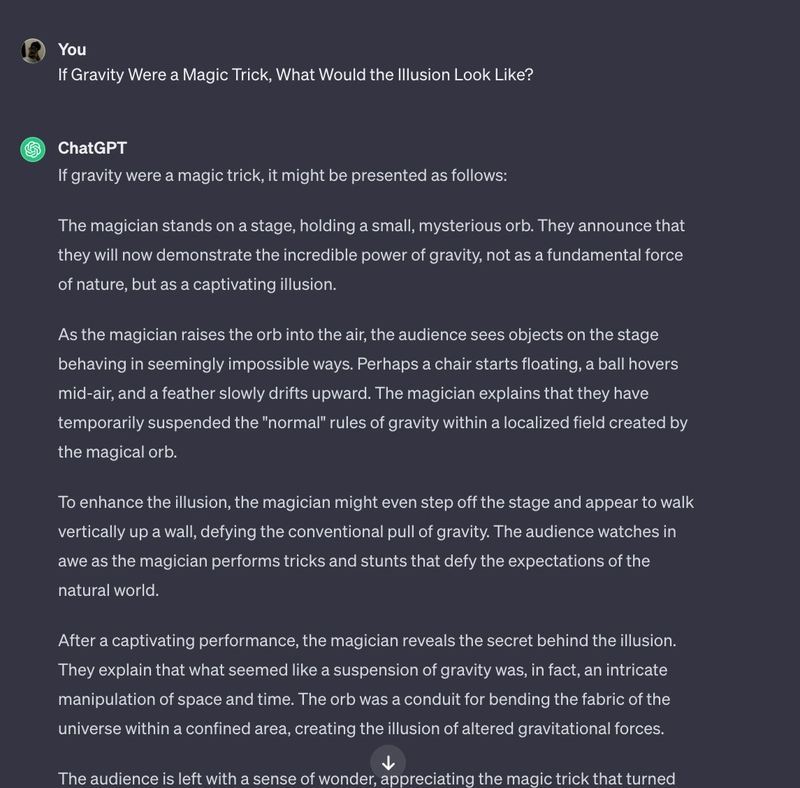Click the green ChatGPT logo icon
This screenshot has height=788, width=800.
[33, 149]
